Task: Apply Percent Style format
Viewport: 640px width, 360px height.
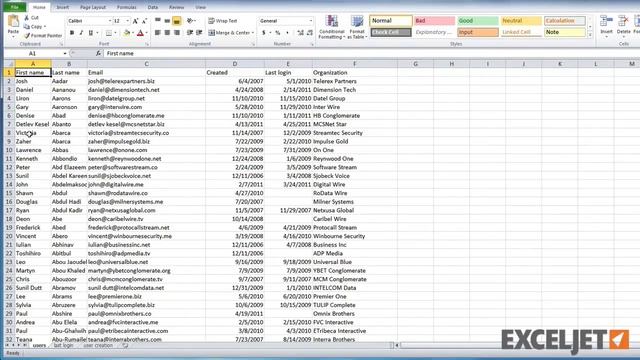Action: (x=278, y=33)
